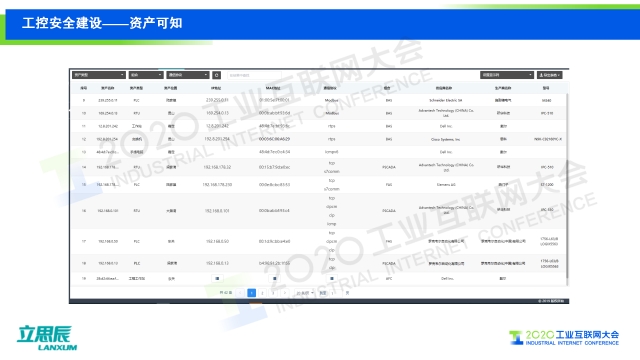This screenshot has height=360, width=640.
Task: Click the export data button with download icon
Action: (x=549, y=75)
